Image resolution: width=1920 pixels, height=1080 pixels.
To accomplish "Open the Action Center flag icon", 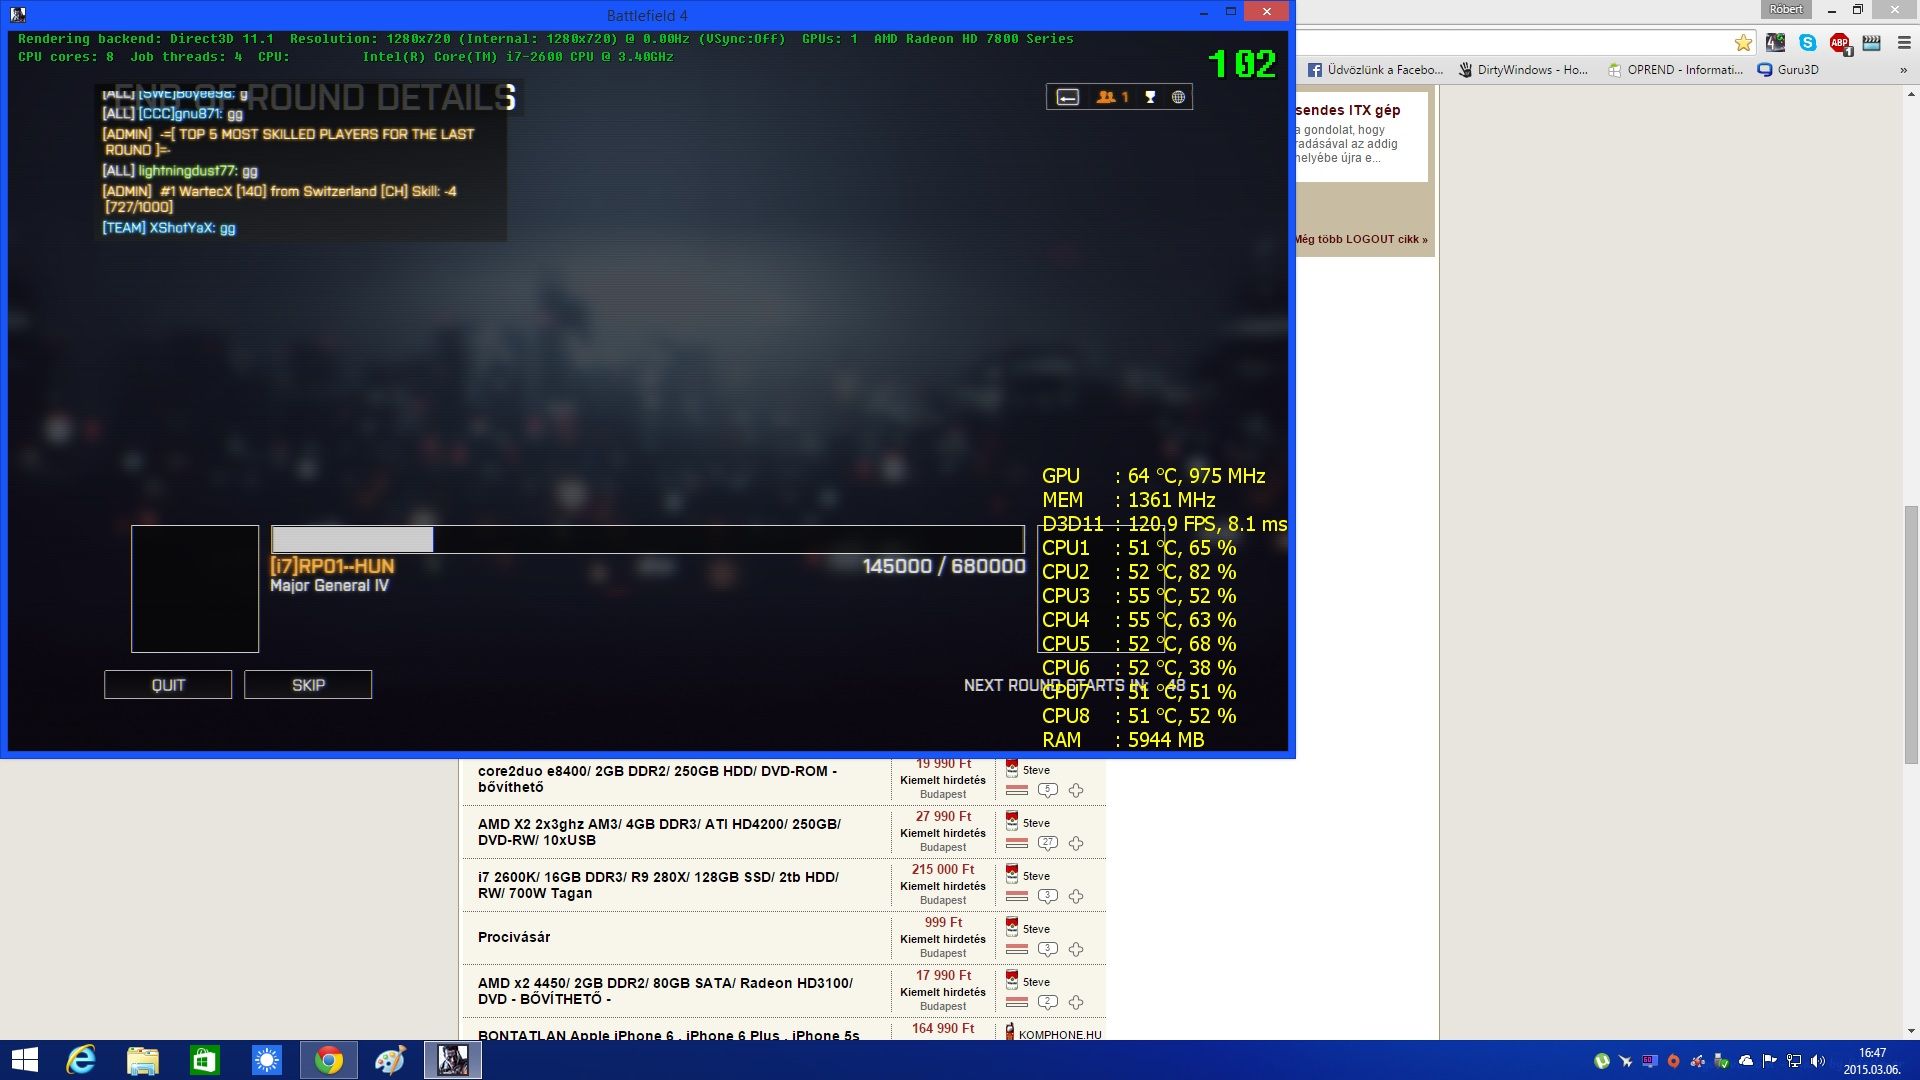I will (1770, 1061).
